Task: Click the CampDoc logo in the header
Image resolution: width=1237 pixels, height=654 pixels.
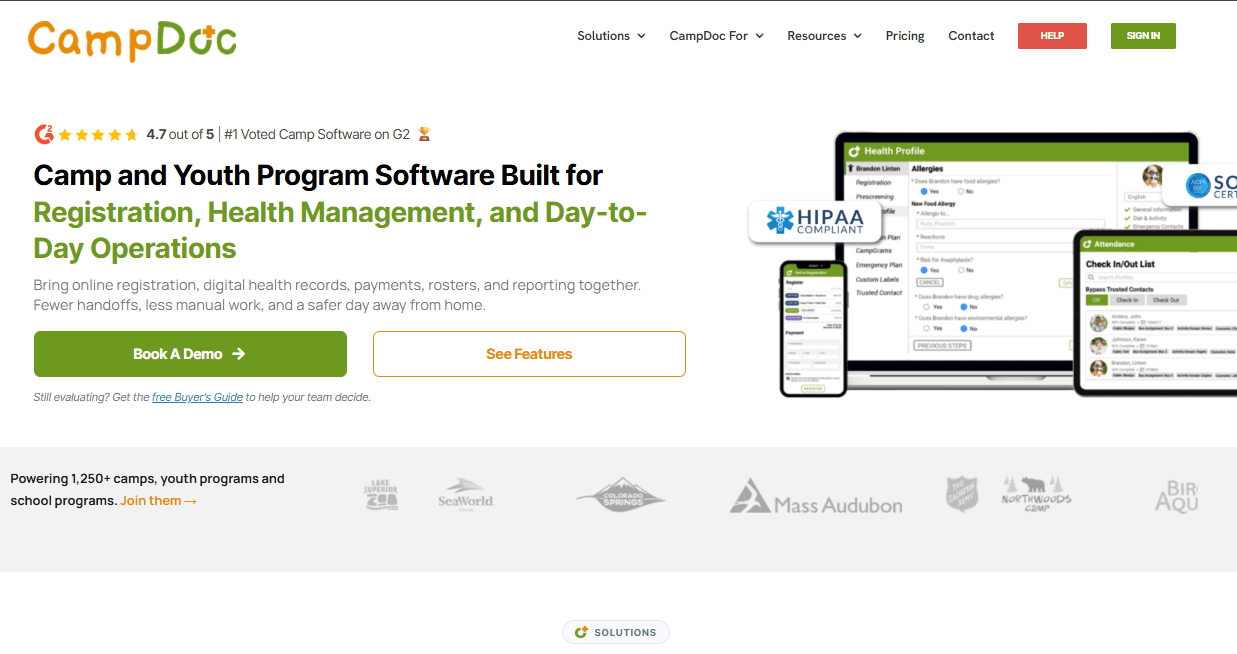Action: click(132, 39)
